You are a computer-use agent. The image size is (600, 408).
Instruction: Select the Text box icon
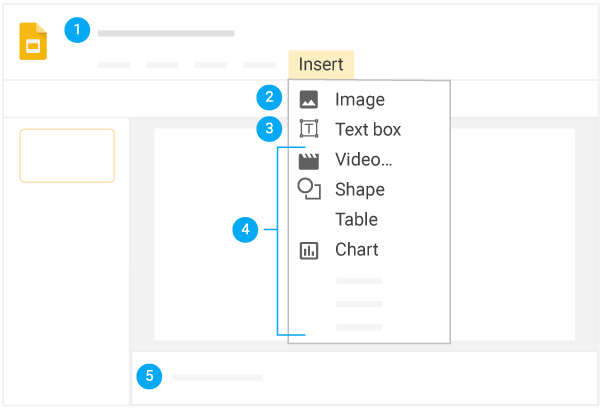309,129
